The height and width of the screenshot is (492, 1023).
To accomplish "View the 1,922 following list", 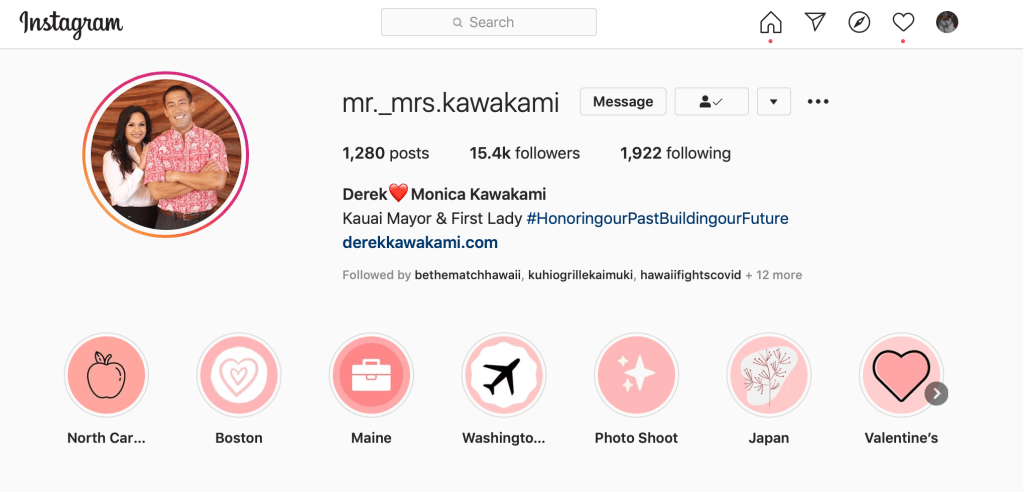I will (x=675, y=153).
